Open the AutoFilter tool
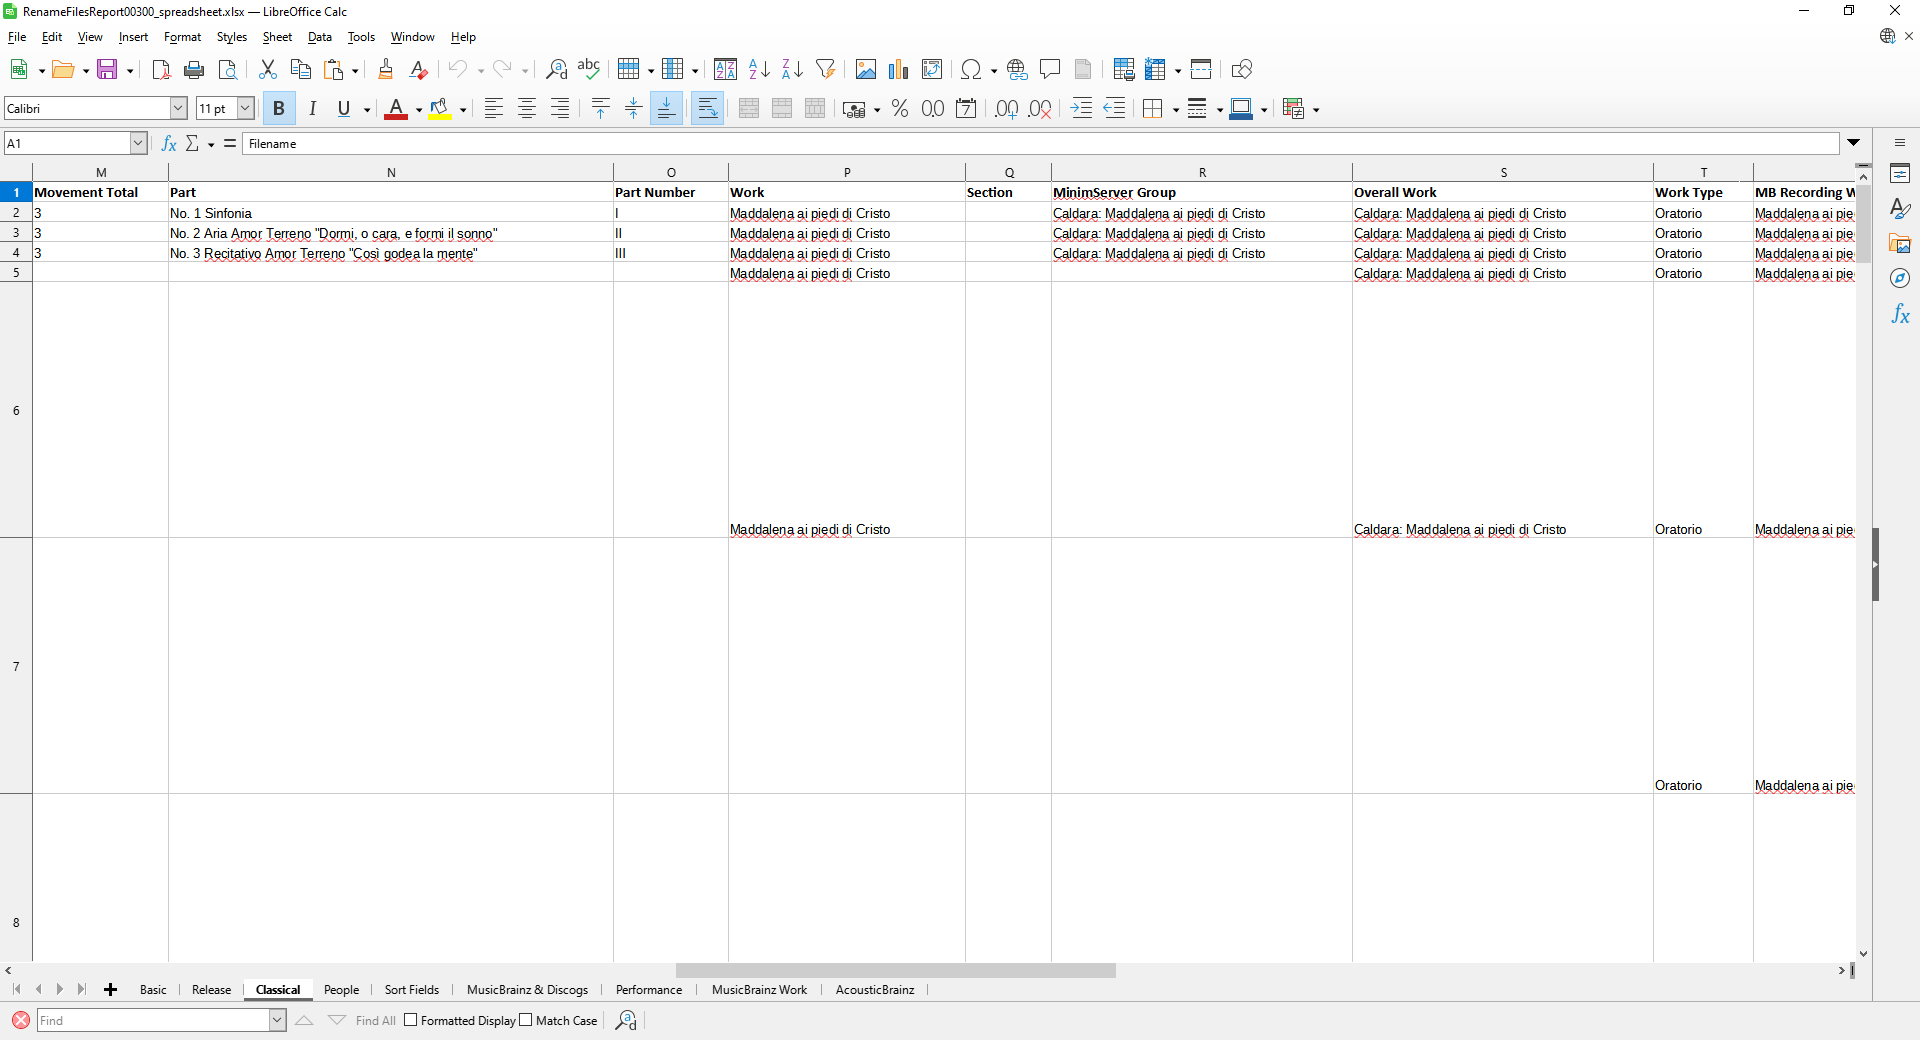 825,69
